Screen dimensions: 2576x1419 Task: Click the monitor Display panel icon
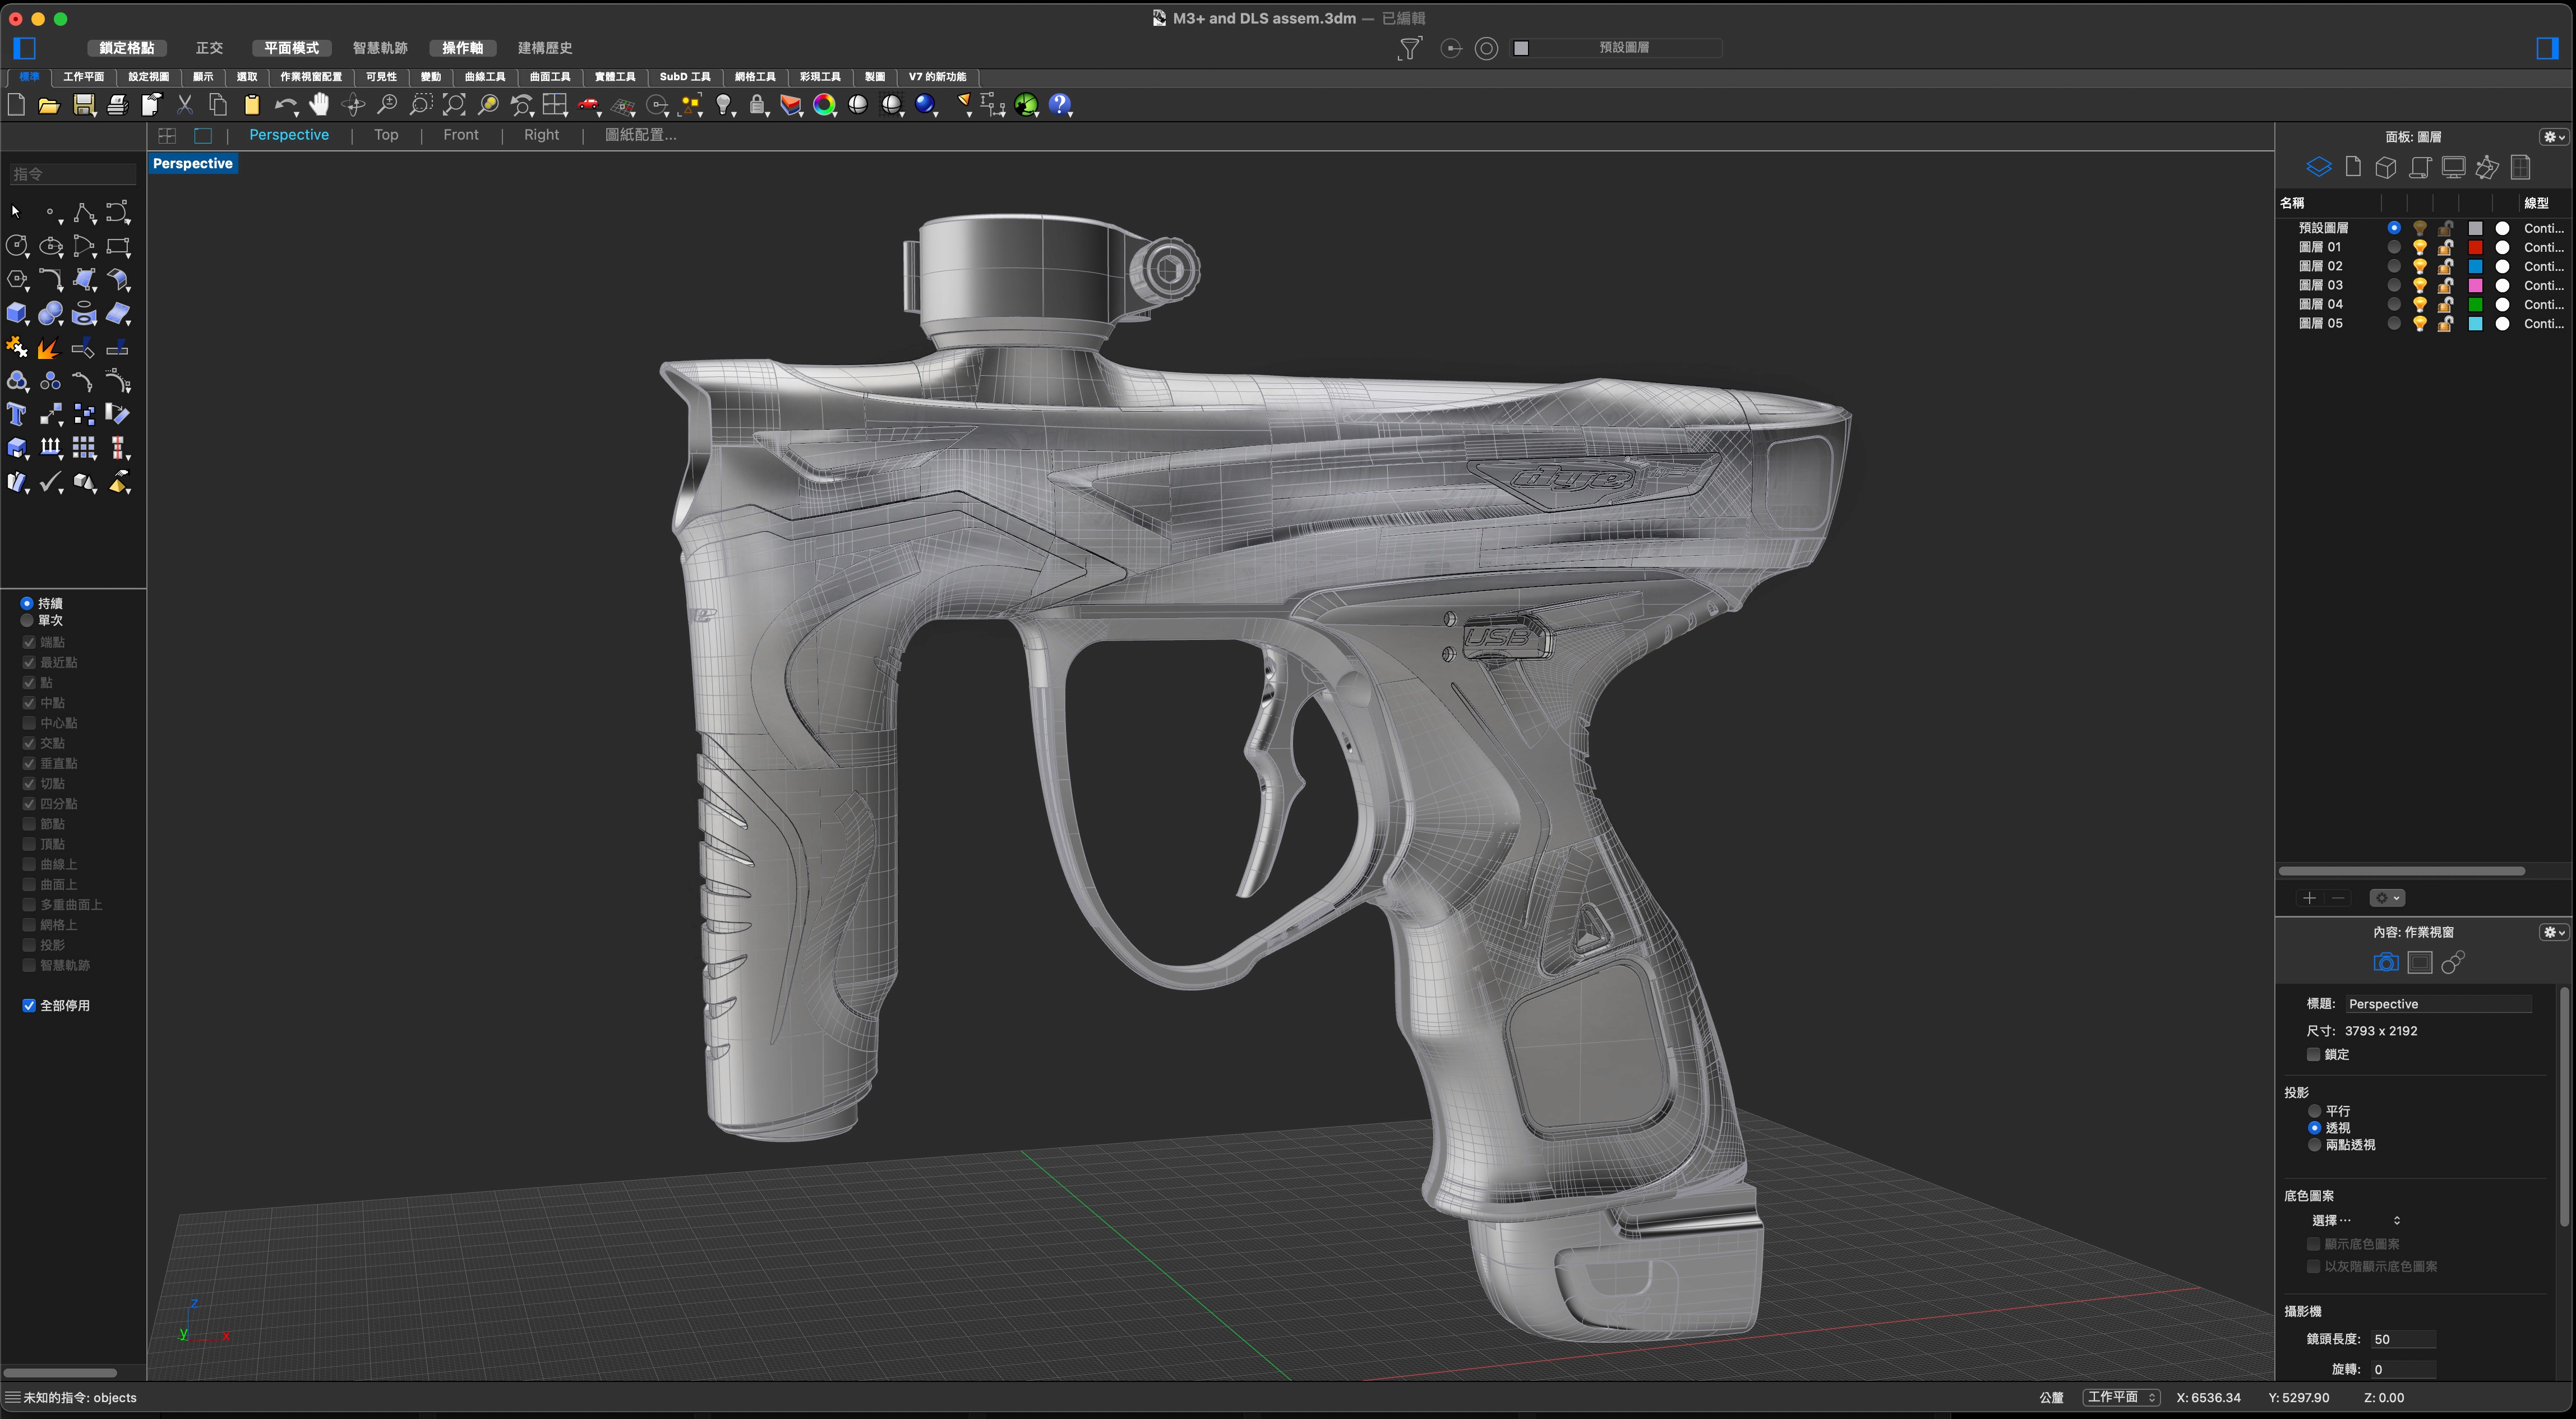pyautogui.click(x=2453, y=167)
